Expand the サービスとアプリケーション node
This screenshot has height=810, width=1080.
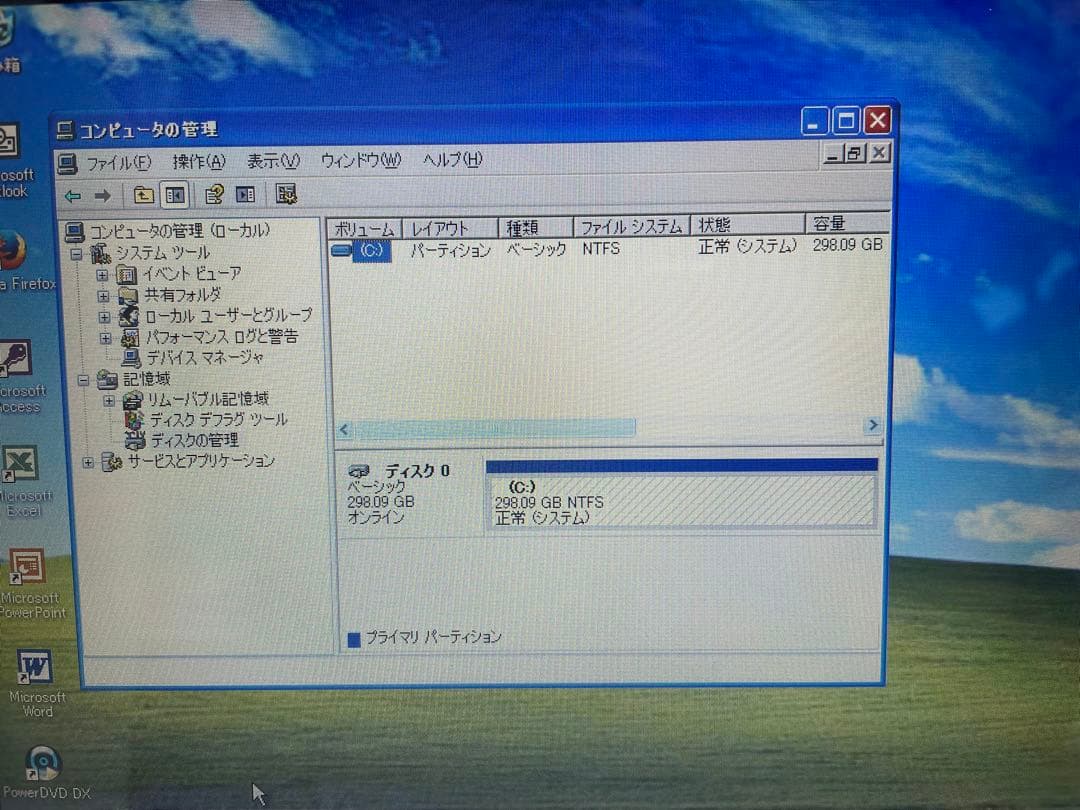click(87, 461)
